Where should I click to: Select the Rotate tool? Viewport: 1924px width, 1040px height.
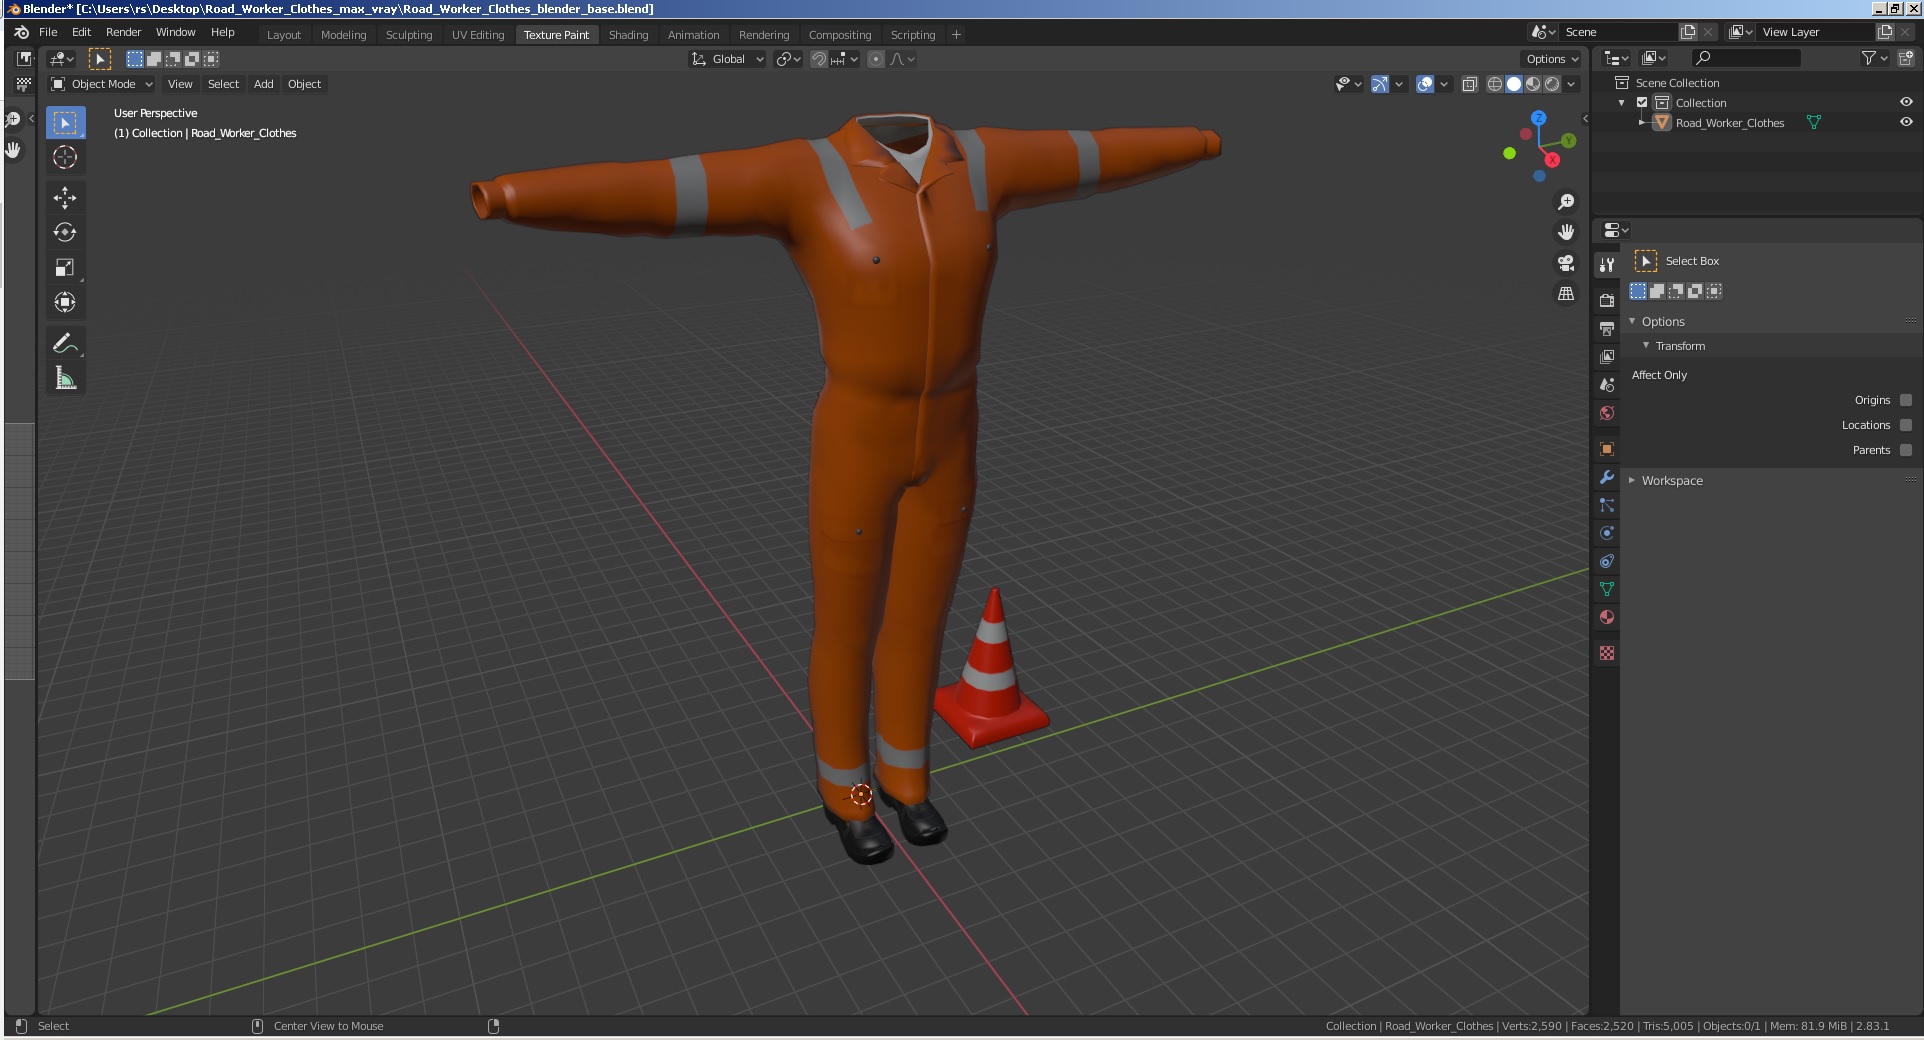click(x=65, y=232)
